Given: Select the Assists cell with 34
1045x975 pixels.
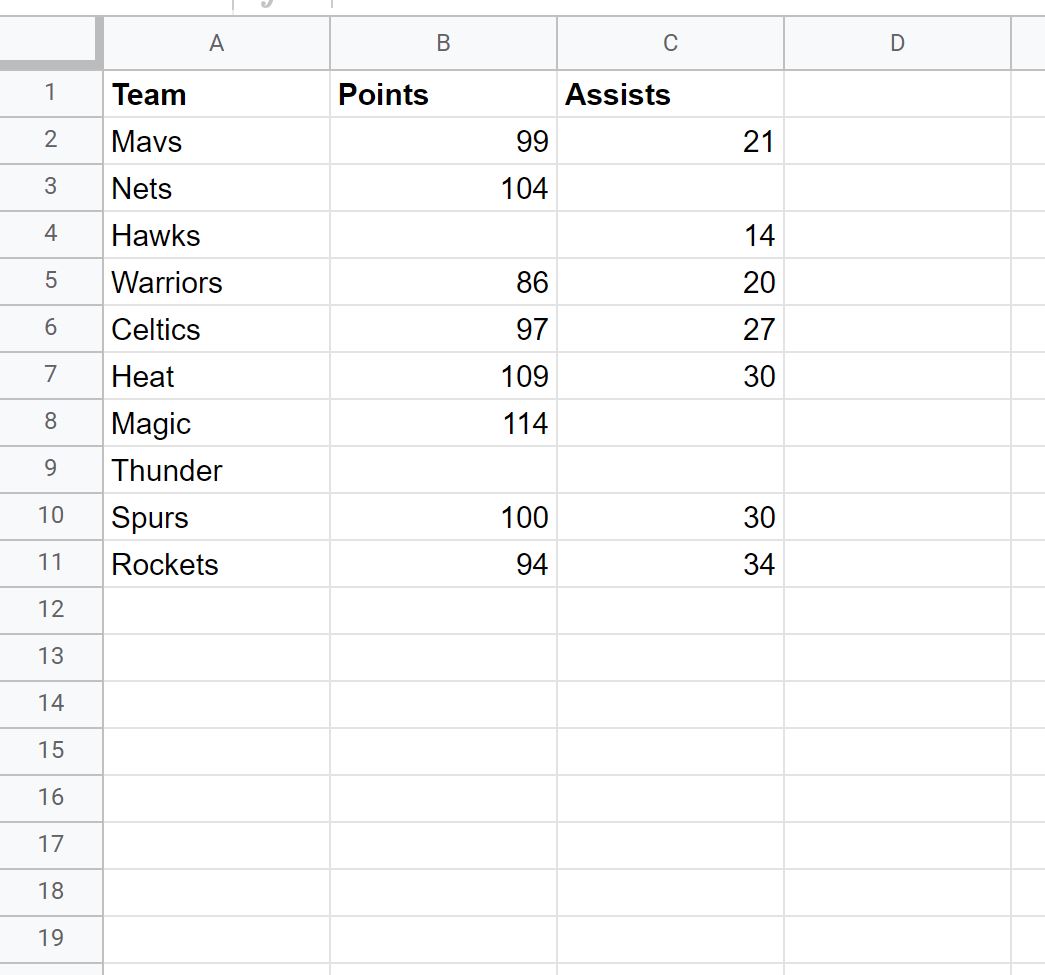Looking at the screenshot, I should pos(670,564).
